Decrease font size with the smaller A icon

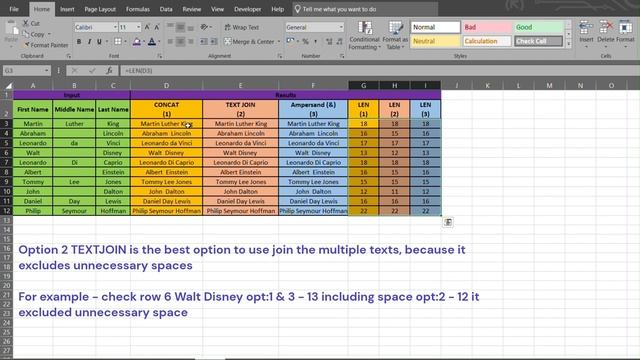click(x=157, y=27)
